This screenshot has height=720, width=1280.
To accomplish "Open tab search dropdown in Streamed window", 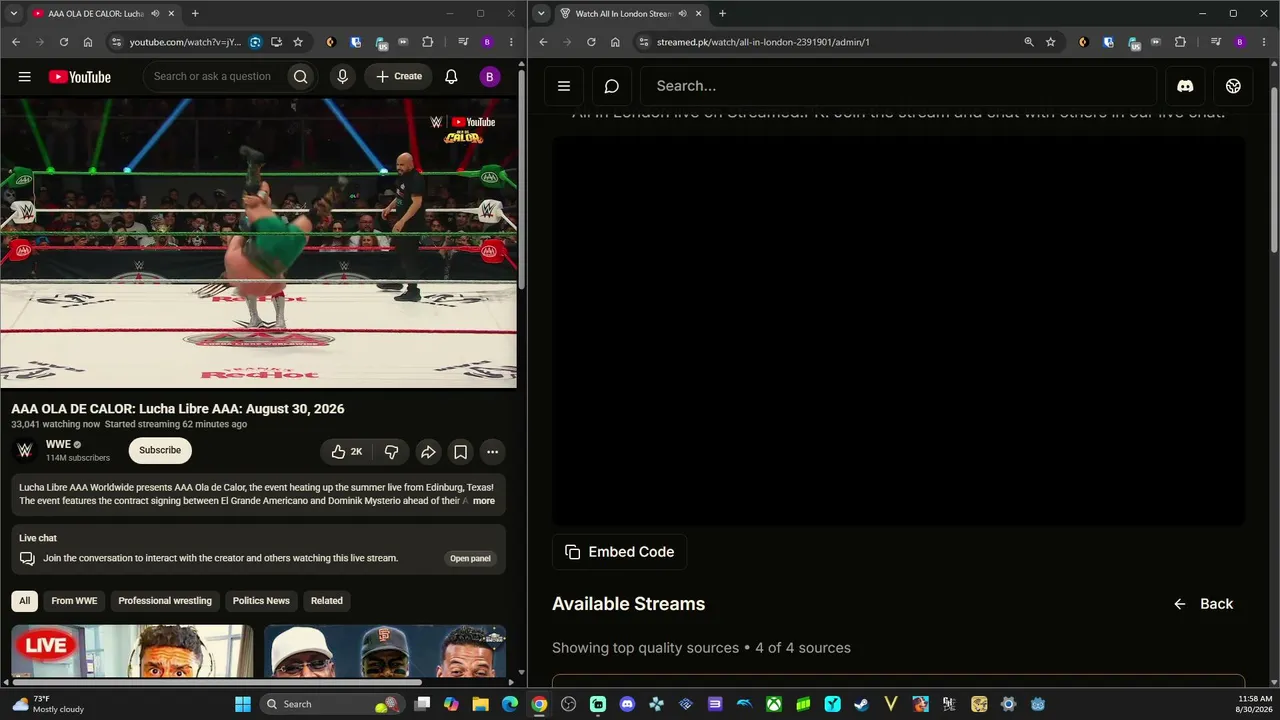I will [x=541, y=14].
